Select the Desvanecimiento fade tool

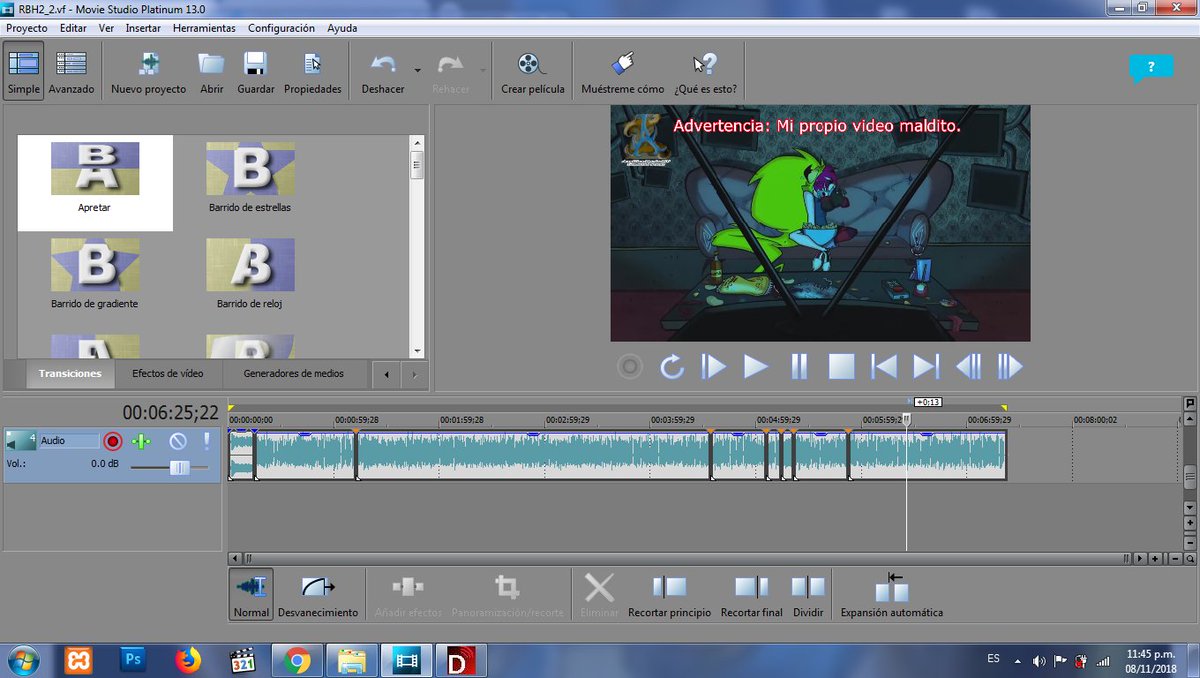(318, 595)
